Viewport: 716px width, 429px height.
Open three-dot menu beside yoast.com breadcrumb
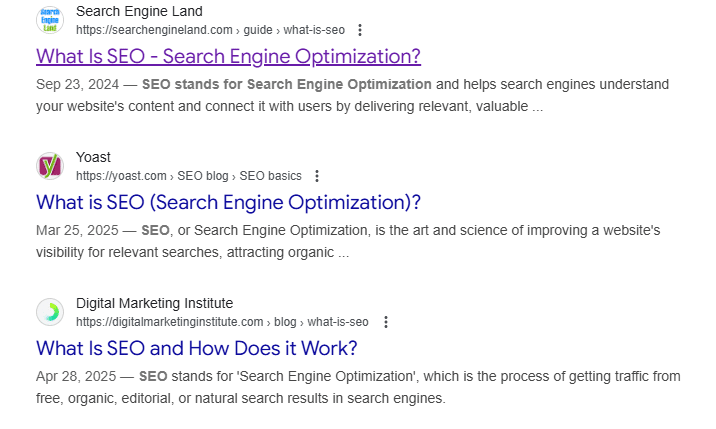317,176
